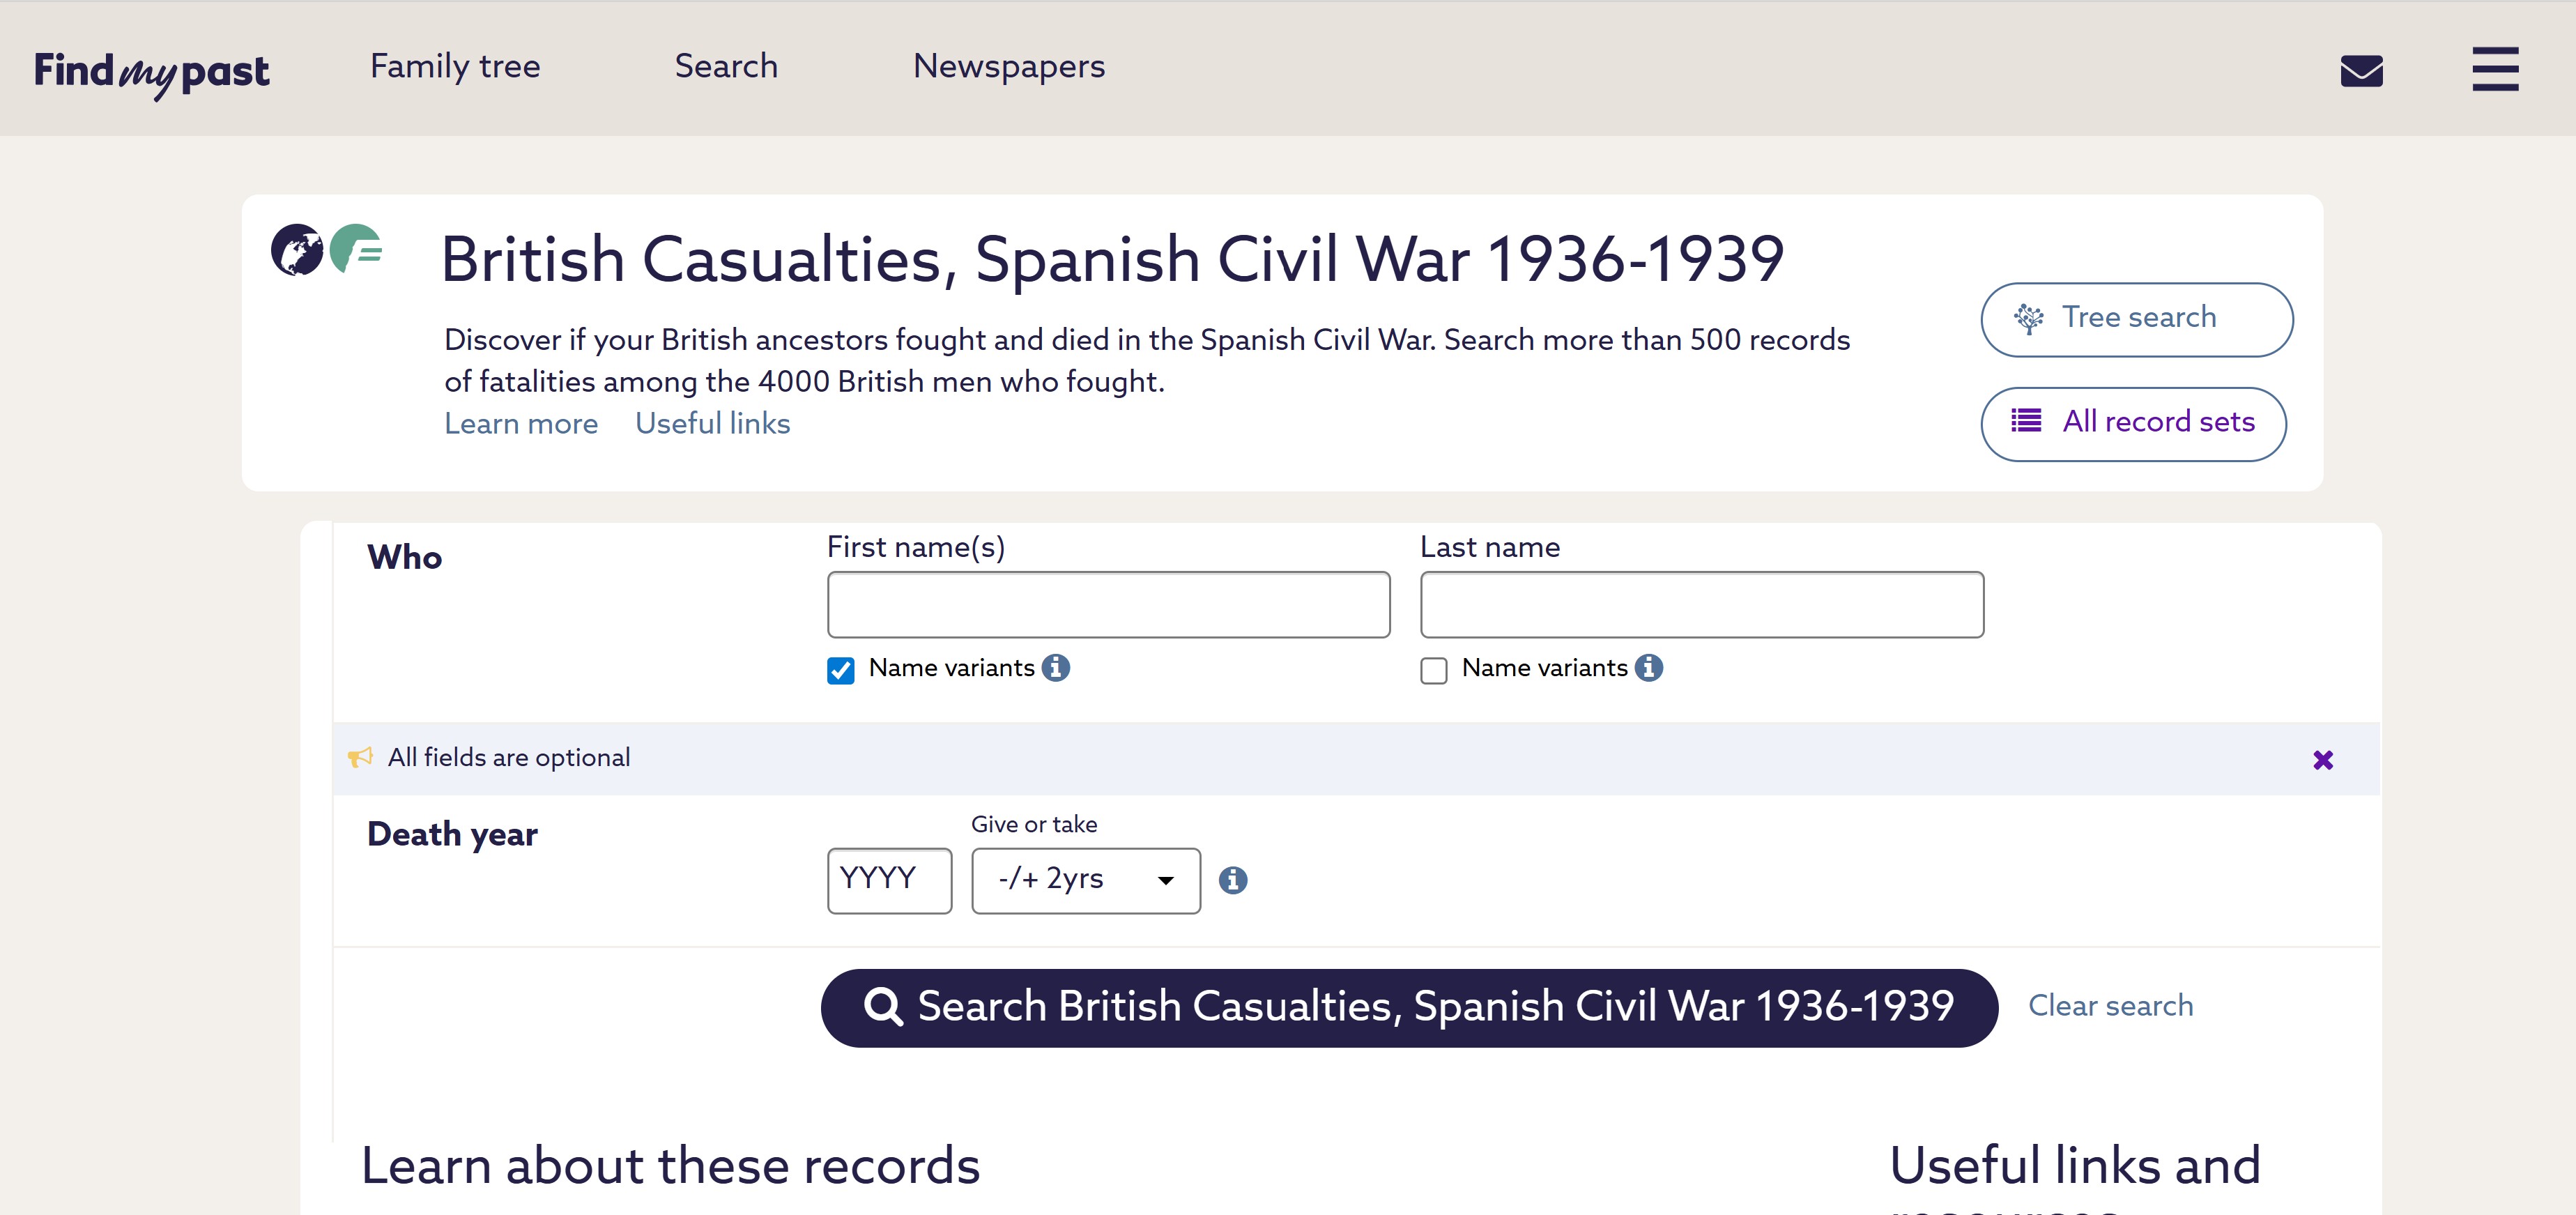The width and height of the screenshot is (2576, 1215).
Task: Dismiss the 'All fields are optional' notice
Action: pos(2322,760)
